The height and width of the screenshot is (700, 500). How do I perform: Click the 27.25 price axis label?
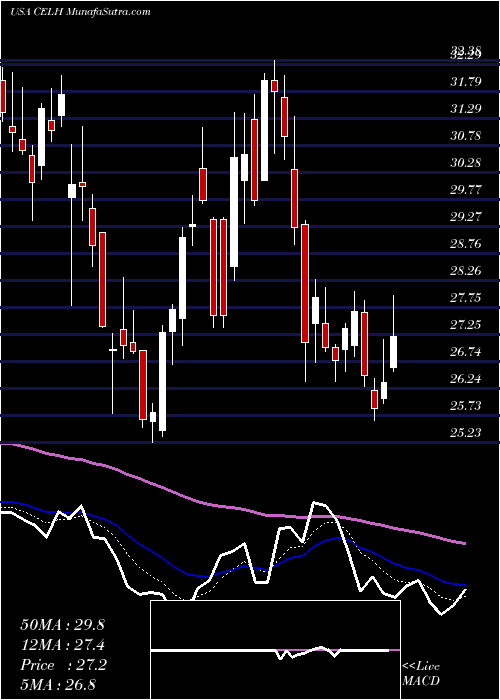point(466,325)
